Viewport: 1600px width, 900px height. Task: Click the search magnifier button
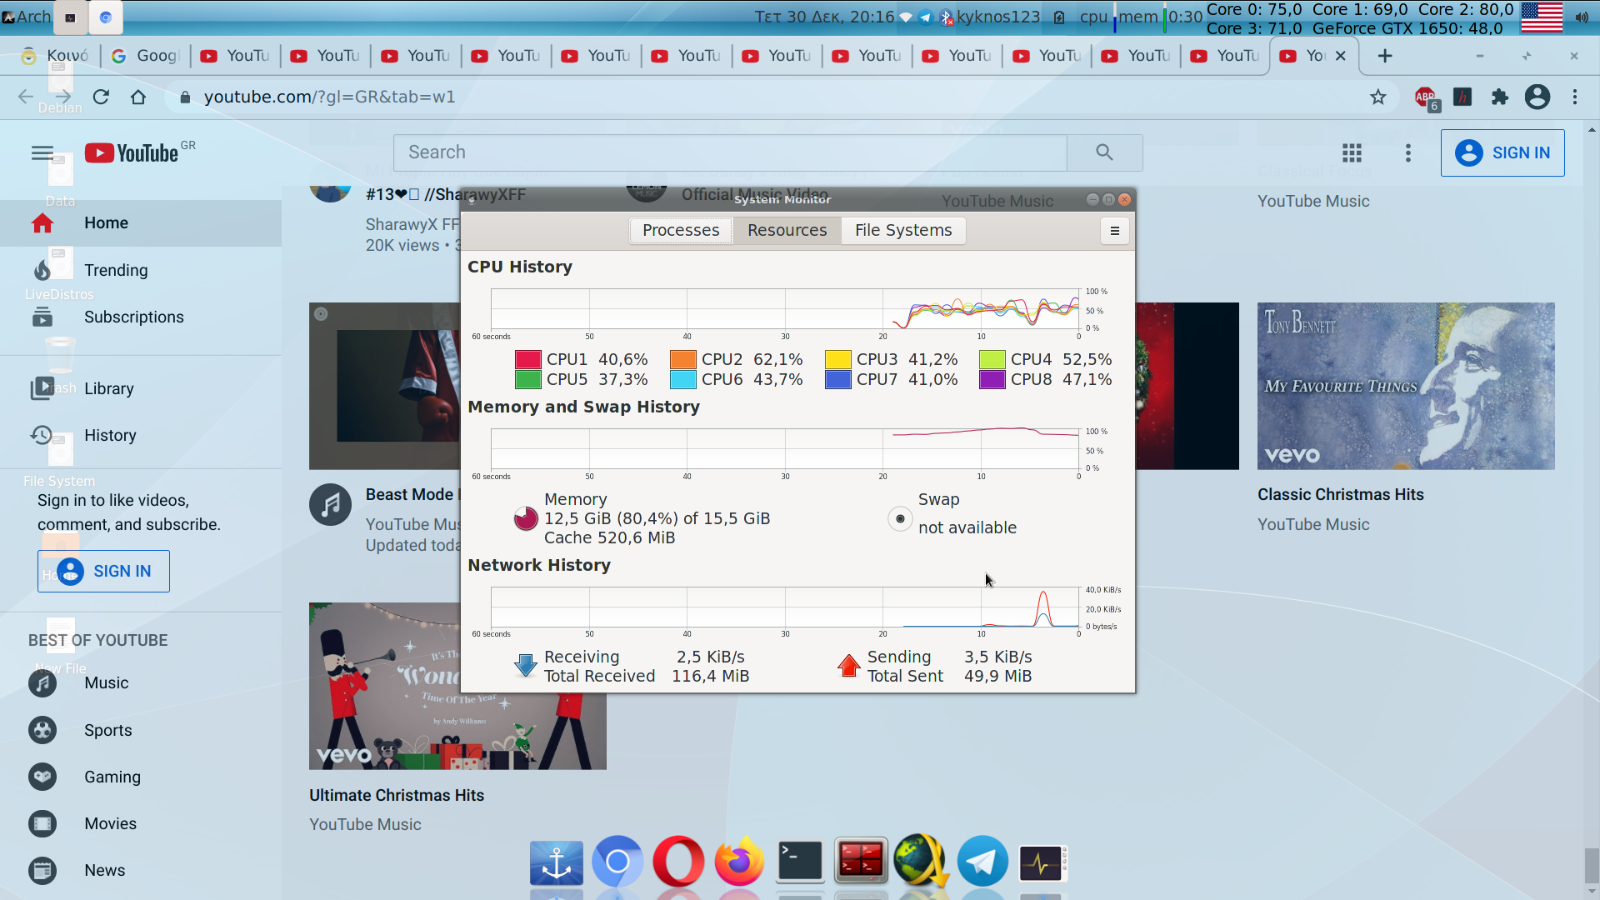[x=1104, y=152]
